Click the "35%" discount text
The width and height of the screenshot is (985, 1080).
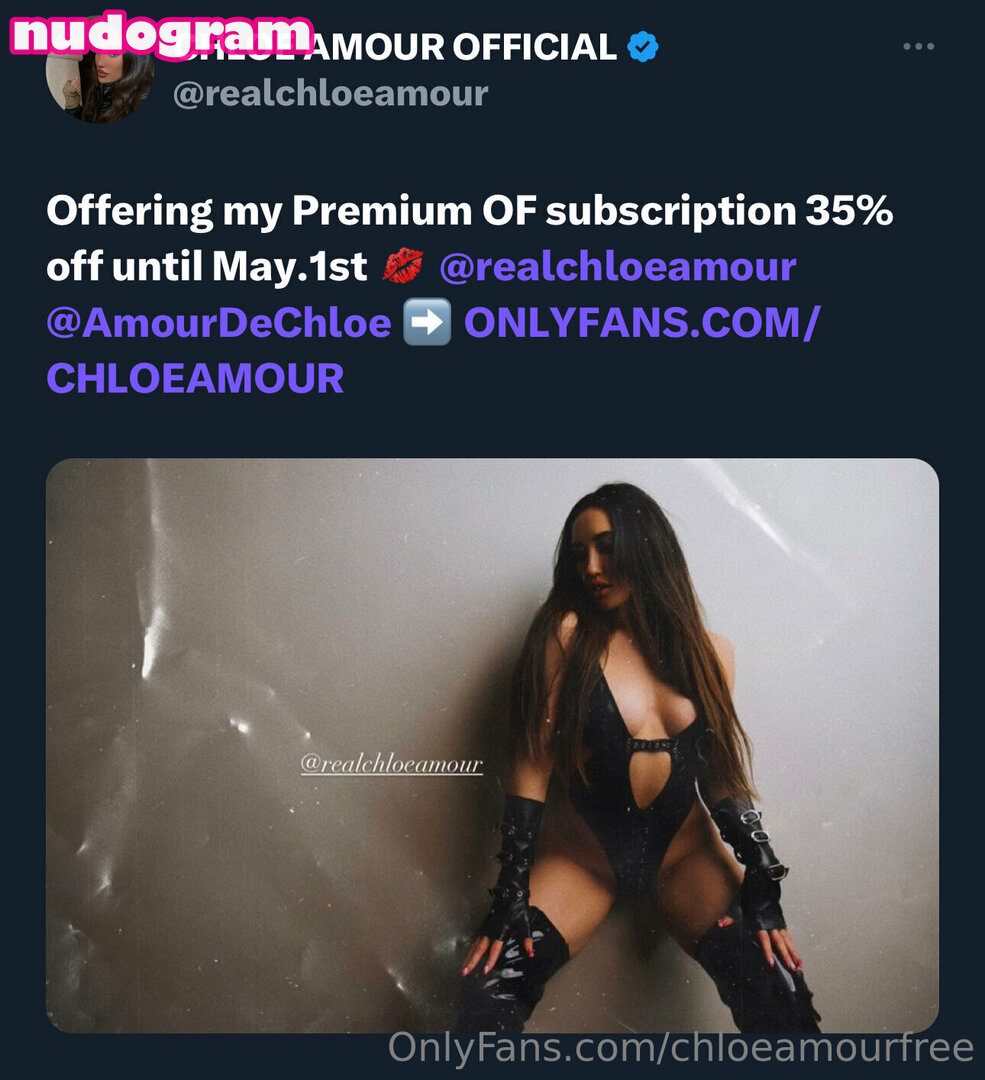point(849,210)
